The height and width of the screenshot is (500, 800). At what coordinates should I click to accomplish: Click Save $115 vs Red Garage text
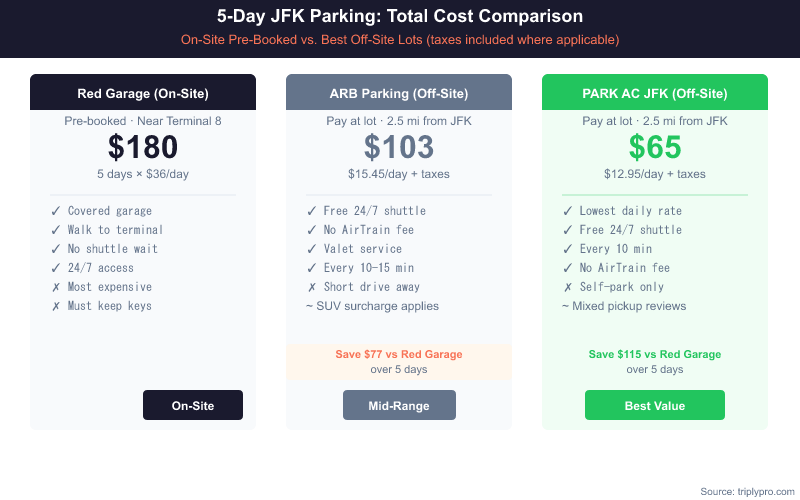pos(655,354)
